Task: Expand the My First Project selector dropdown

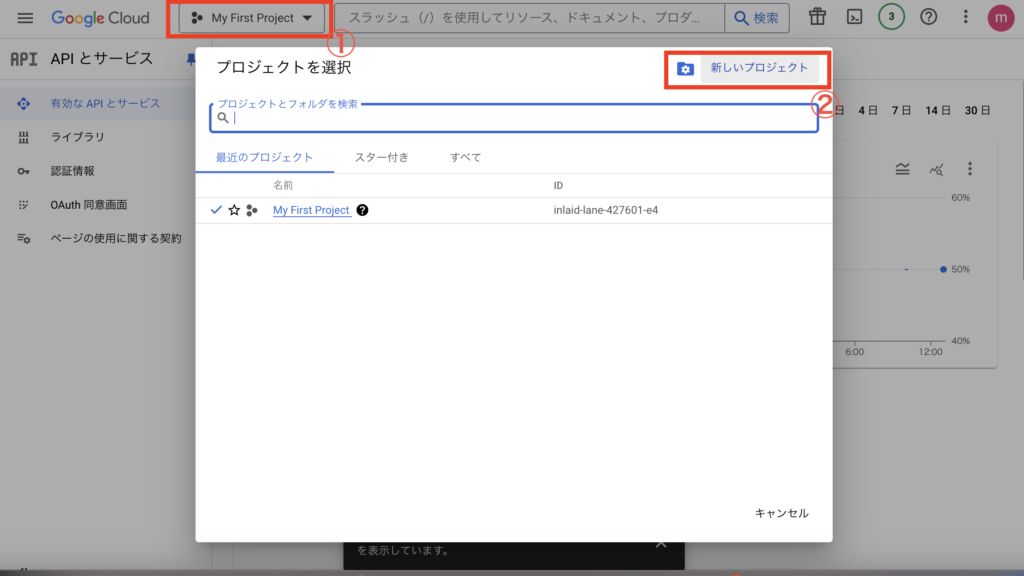Action: tap(252, 18)
